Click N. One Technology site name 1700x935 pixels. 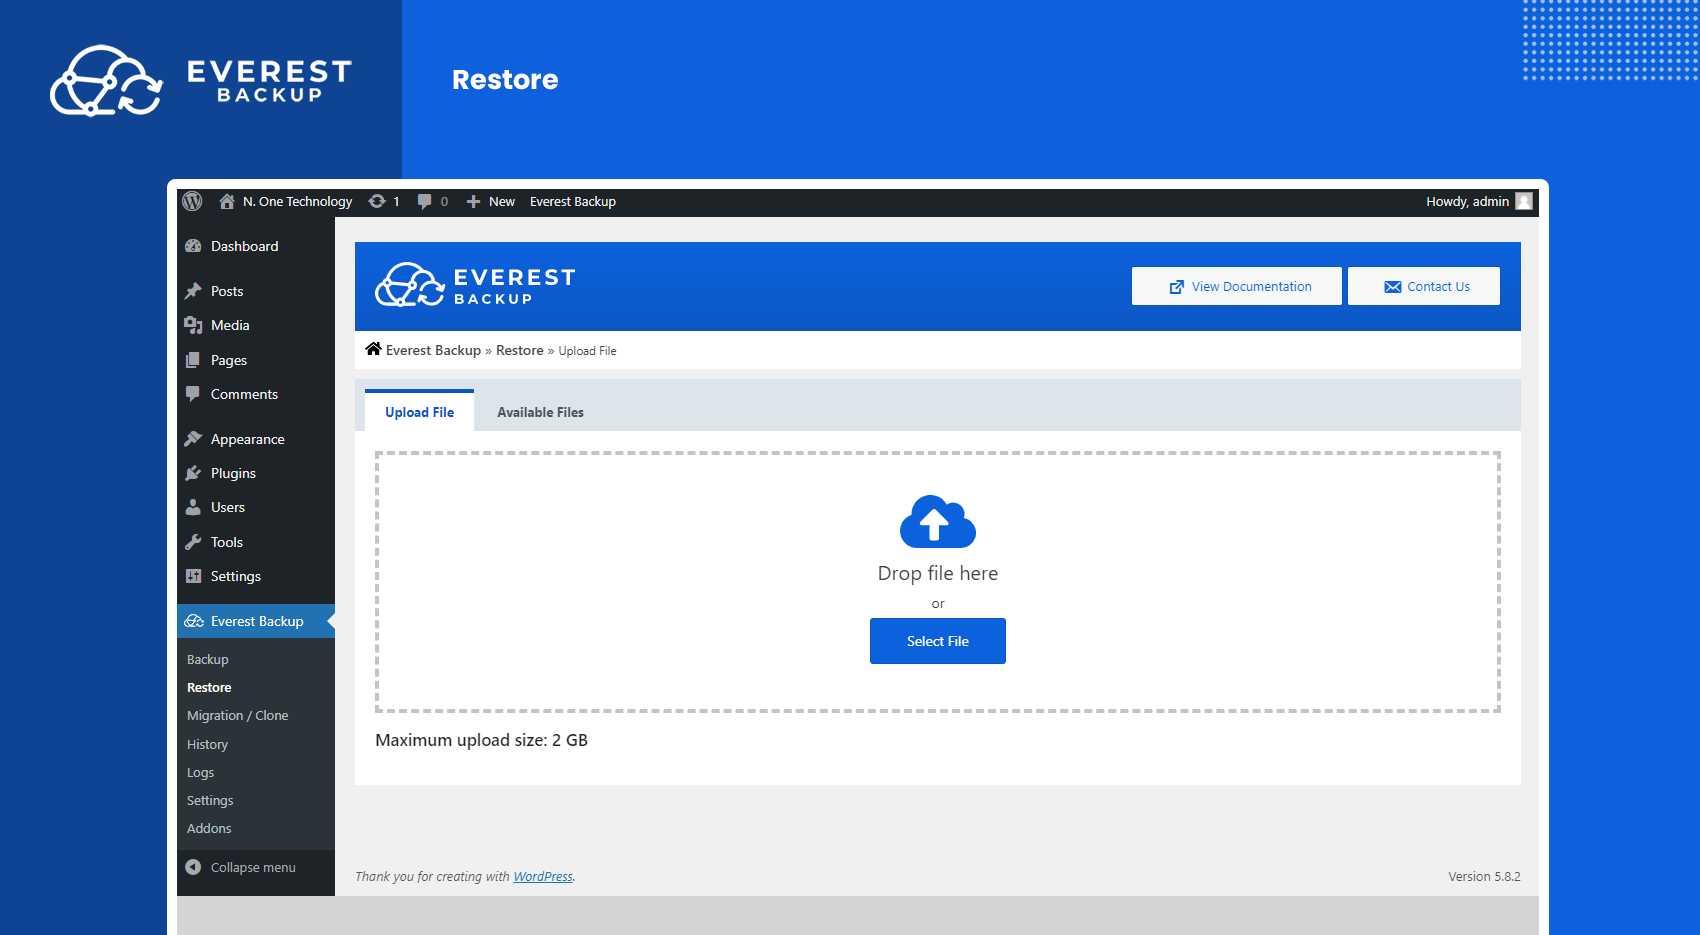tap(297, 201)
